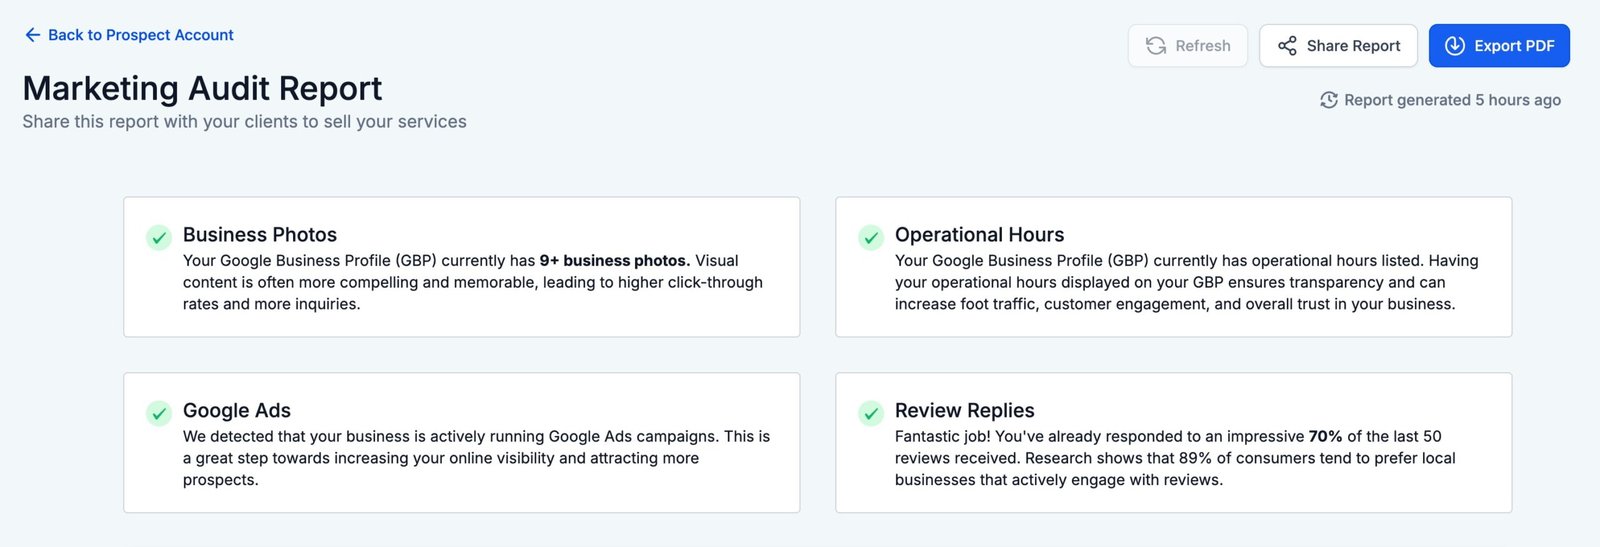Click the back arrow icon

point(32,35)
